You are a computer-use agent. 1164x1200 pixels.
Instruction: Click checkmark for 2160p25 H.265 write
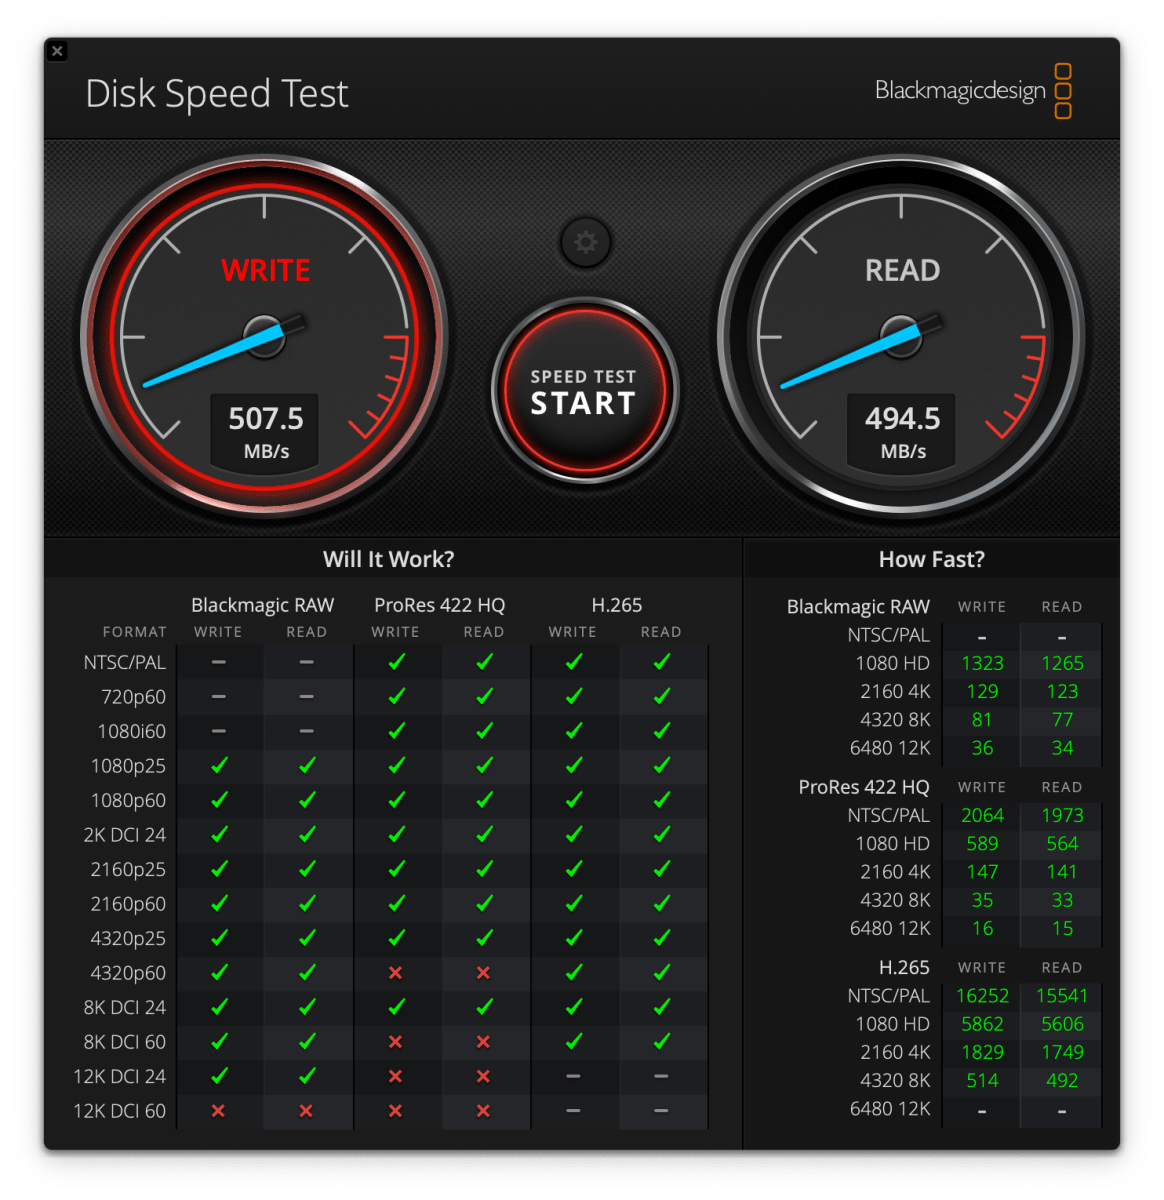coord(574,869)
